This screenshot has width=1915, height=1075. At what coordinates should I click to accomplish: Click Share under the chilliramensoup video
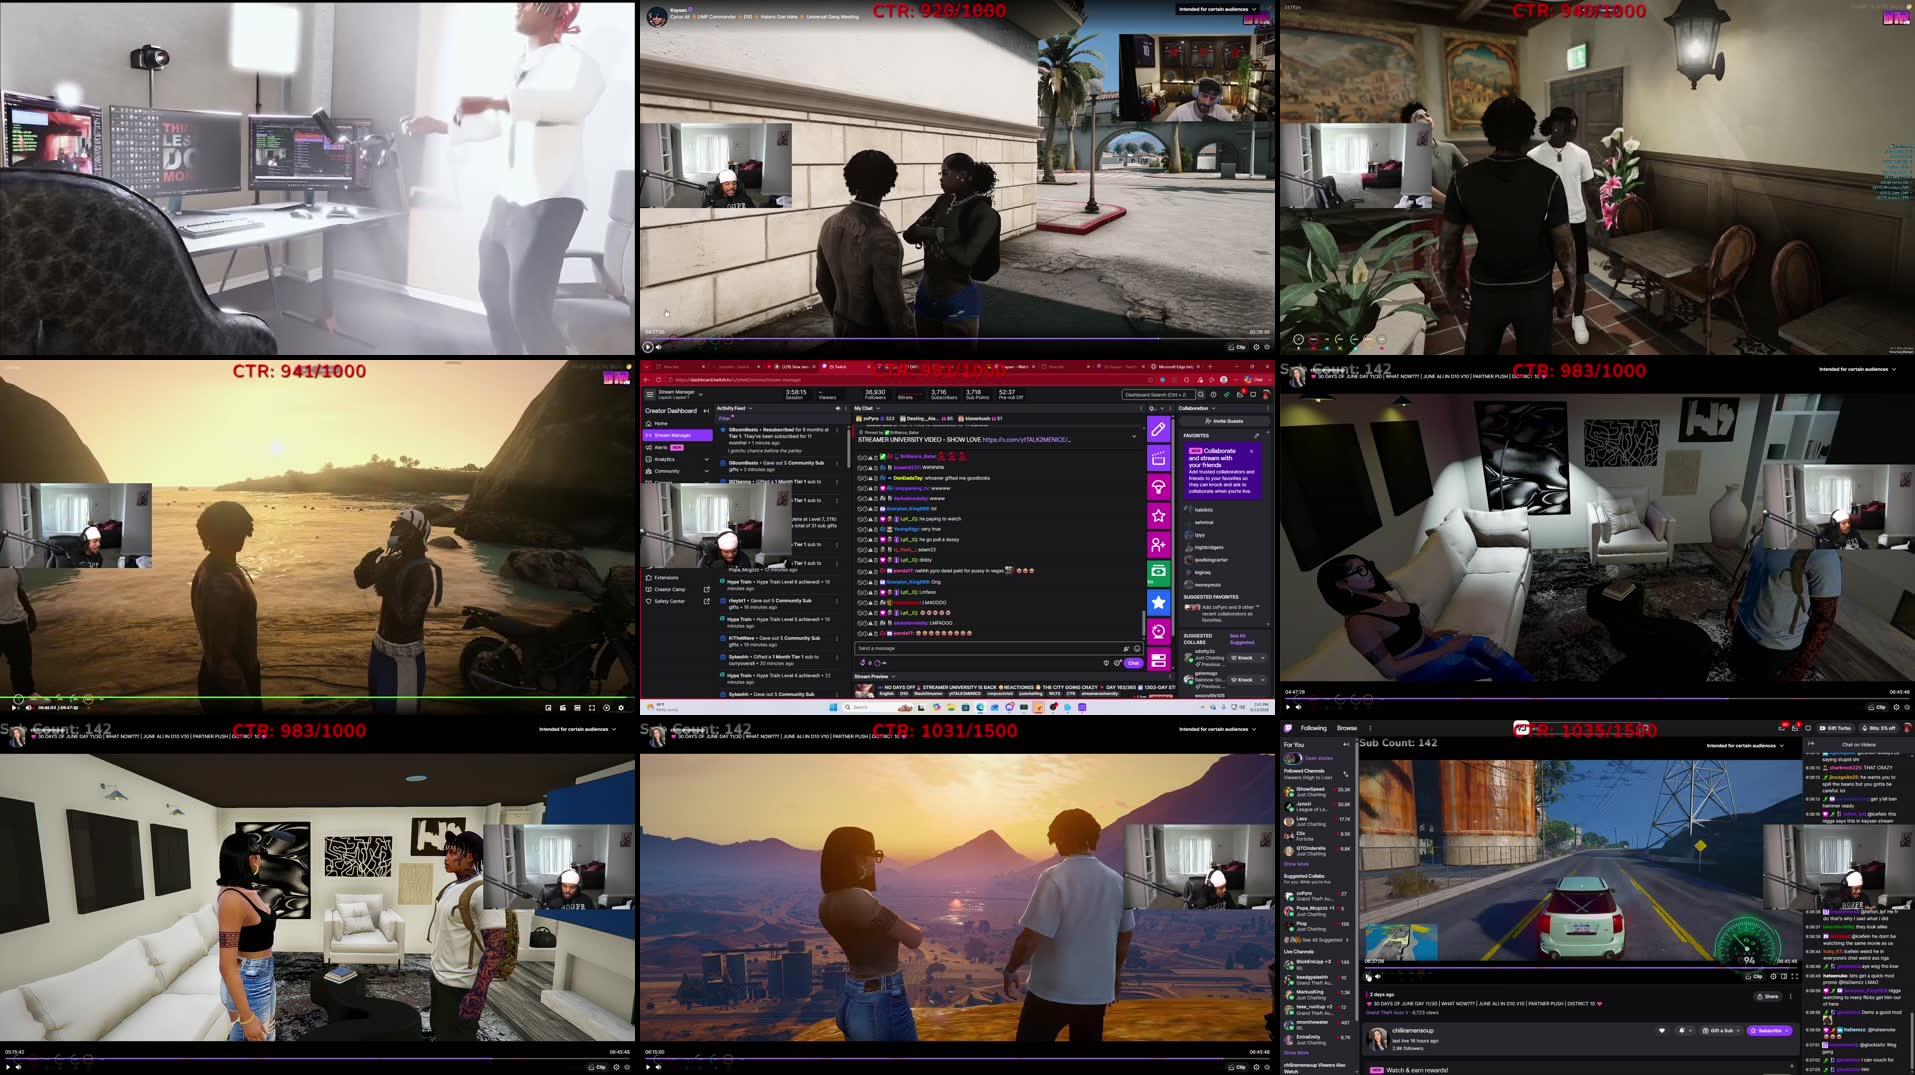1768,996
